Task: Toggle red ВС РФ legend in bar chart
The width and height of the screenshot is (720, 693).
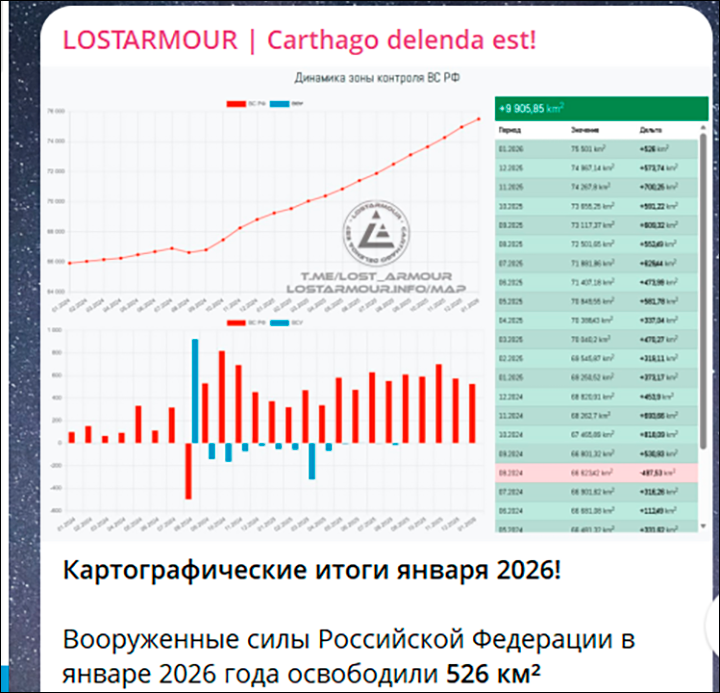Action: click(x=238, y=323)
